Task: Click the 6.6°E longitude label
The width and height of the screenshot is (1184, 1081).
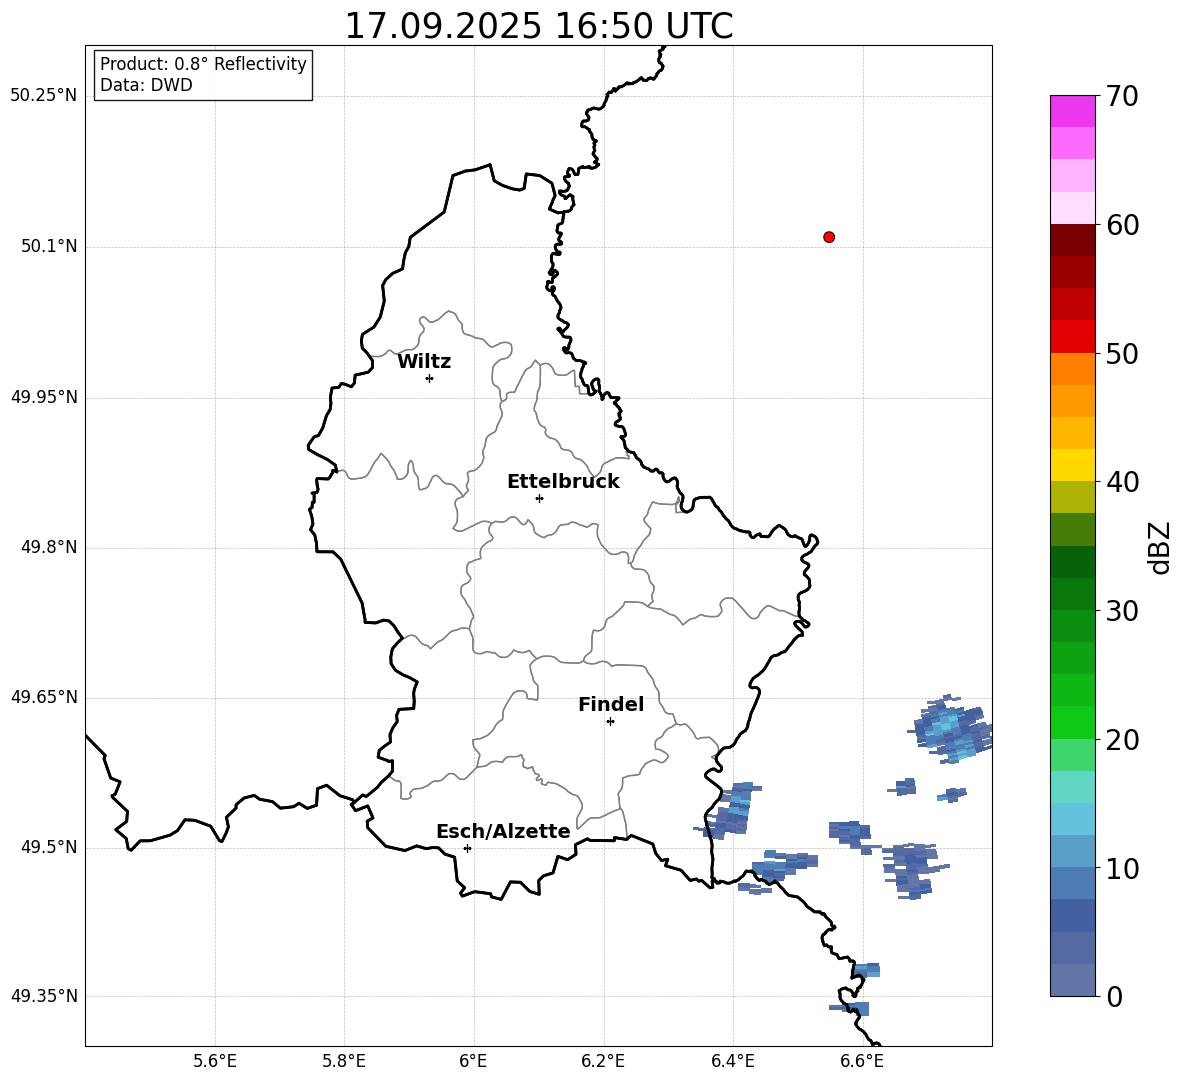Action: (x=862, y=1061)
